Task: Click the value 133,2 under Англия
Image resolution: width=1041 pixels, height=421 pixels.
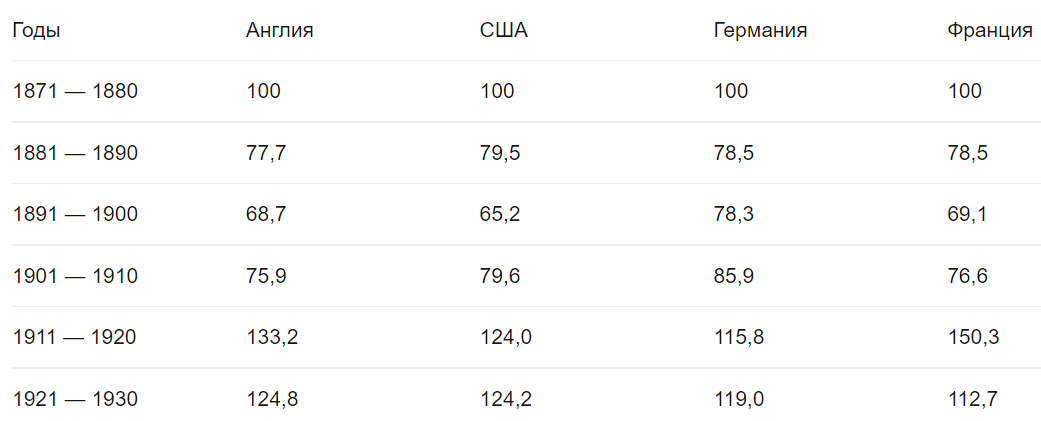Action: pyautogui.click(x=272, y=337)
